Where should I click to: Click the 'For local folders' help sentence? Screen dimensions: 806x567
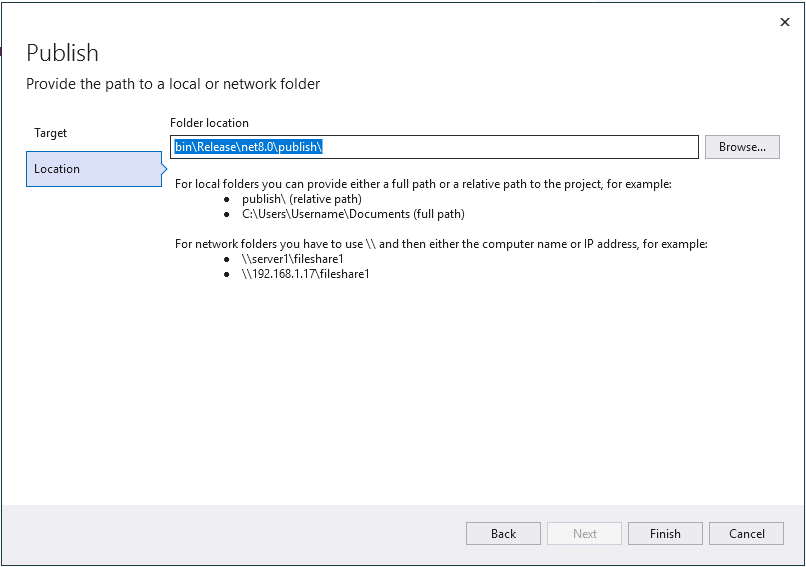tap(423, 184)
